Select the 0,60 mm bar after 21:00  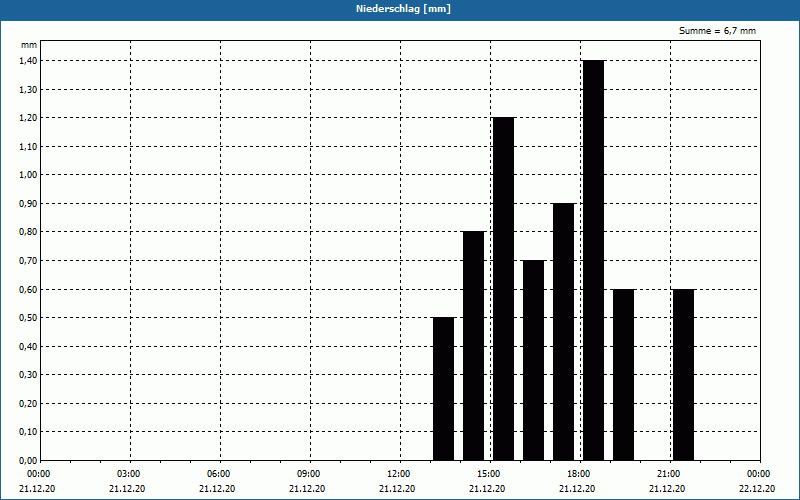(684, 374)
